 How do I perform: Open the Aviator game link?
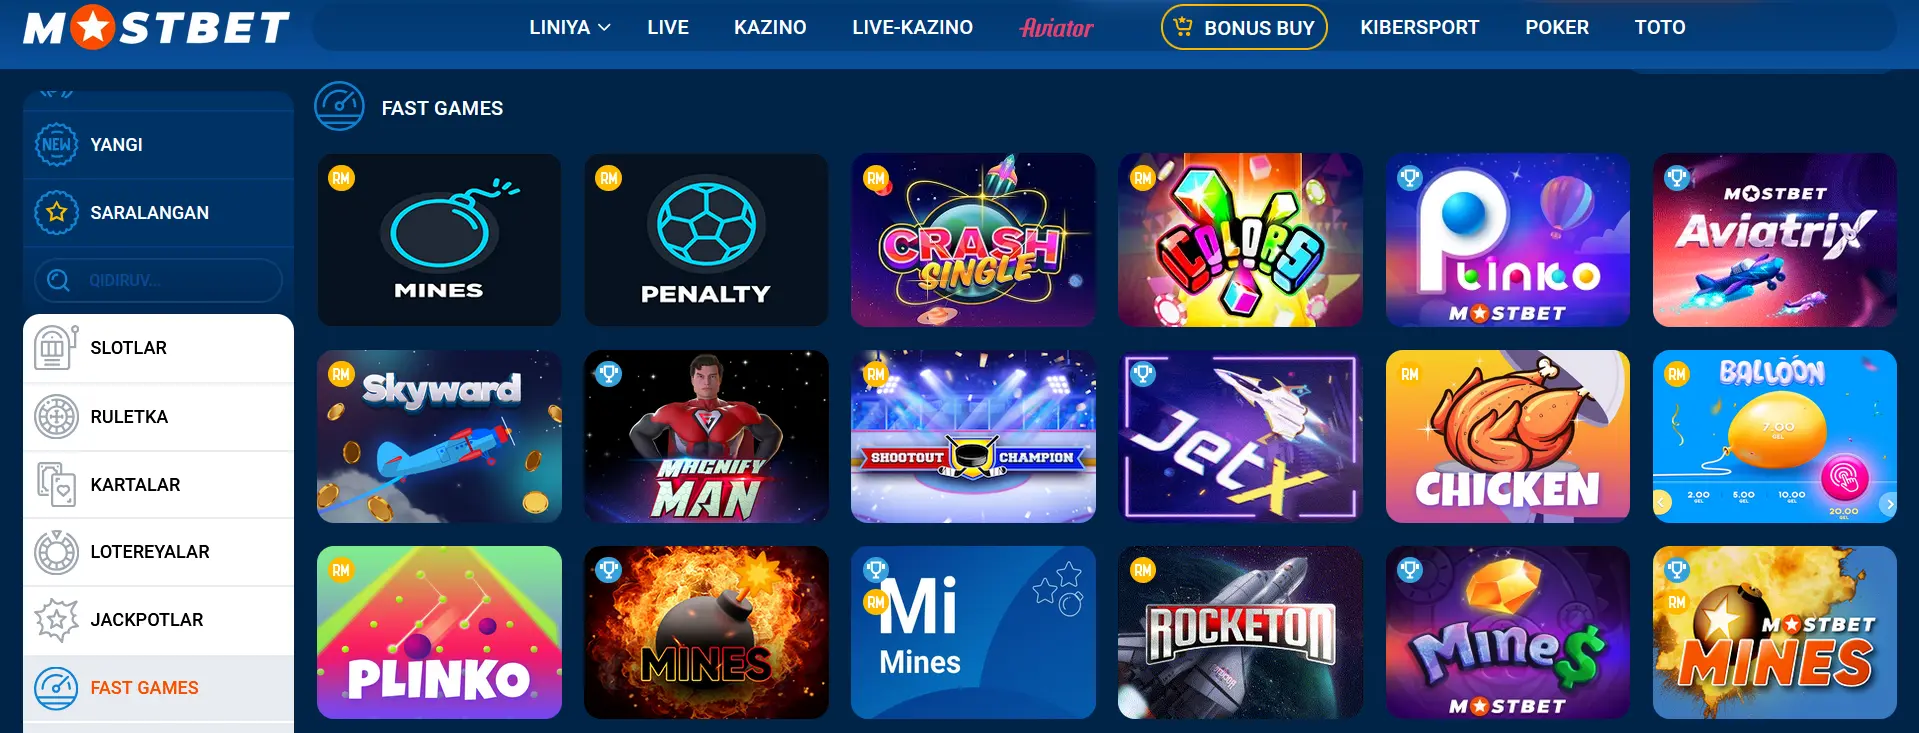1056,27
